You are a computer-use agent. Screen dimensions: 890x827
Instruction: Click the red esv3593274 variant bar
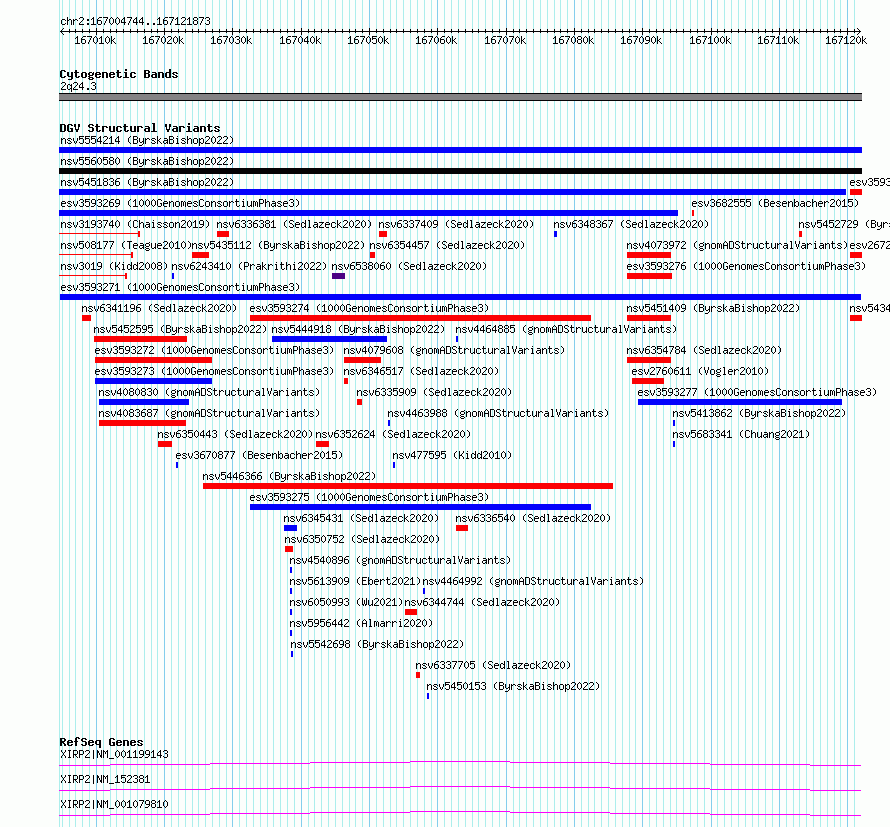coord(421,318)
